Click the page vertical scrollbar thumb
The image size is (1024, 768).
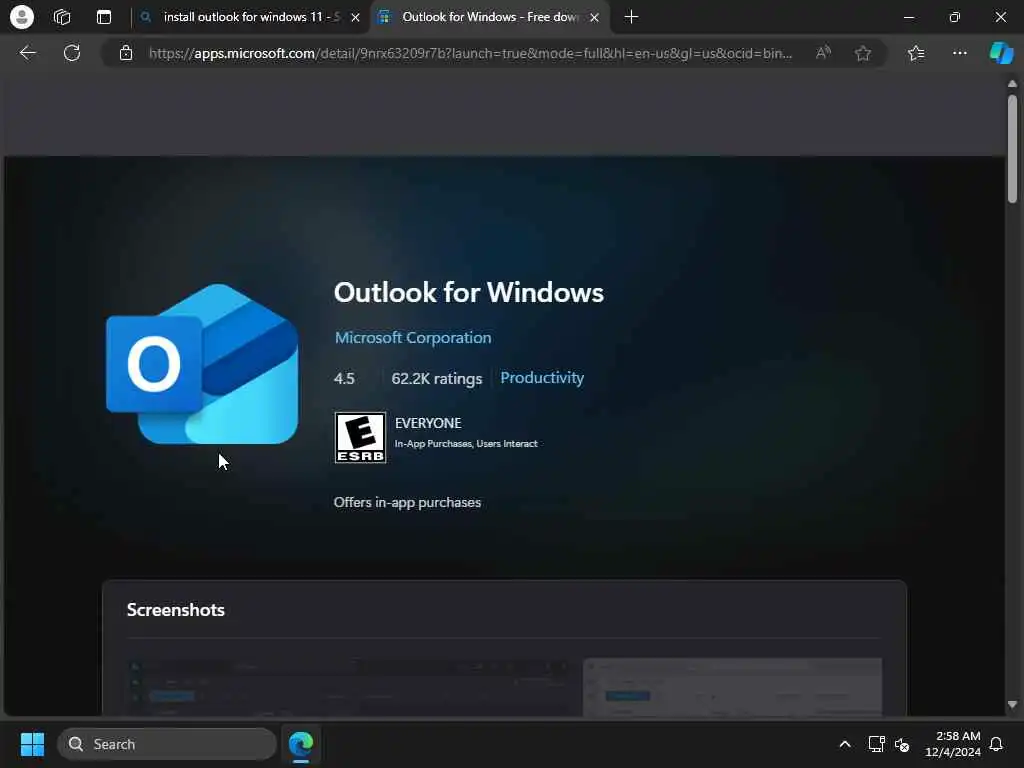pyautogui.click(x=1012, y=149)
